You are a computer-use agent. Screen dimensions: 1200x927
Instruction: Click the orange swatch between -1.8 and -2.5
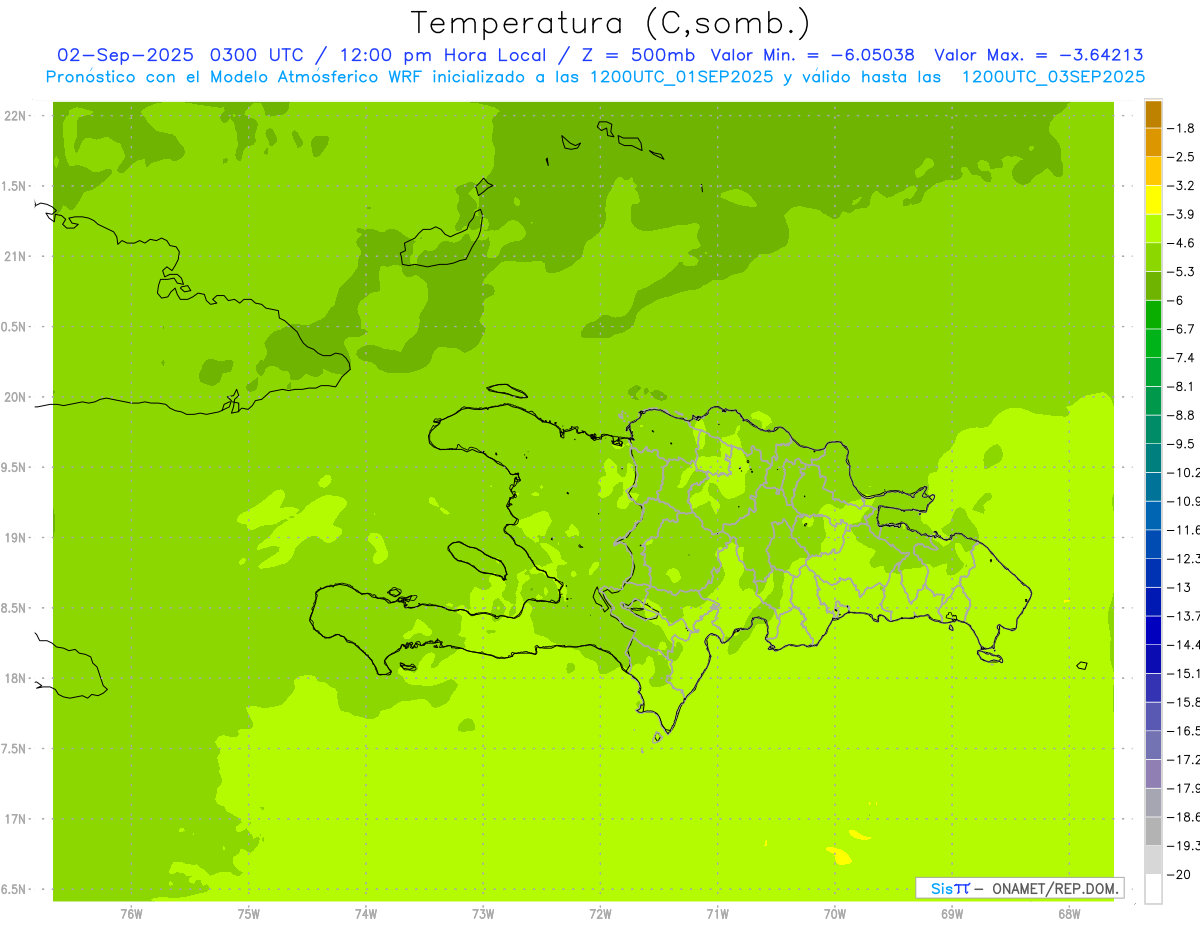(1153, 143)
